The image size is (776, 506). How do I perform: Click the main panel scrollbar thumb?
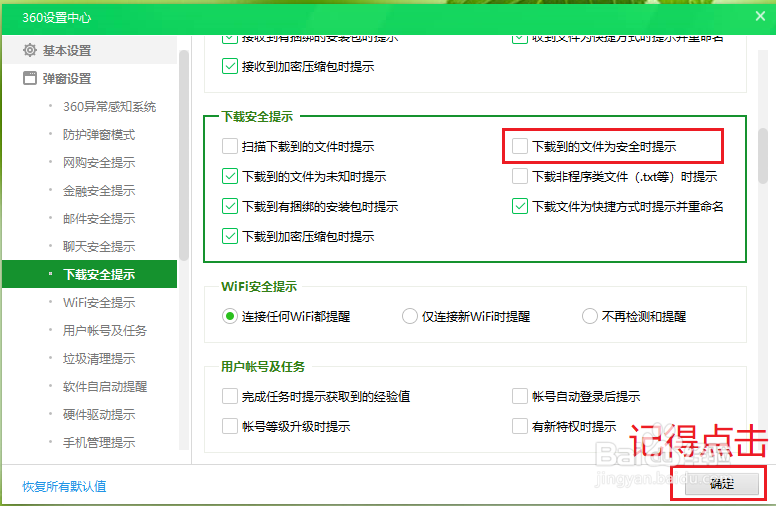(x=763, y=155)
